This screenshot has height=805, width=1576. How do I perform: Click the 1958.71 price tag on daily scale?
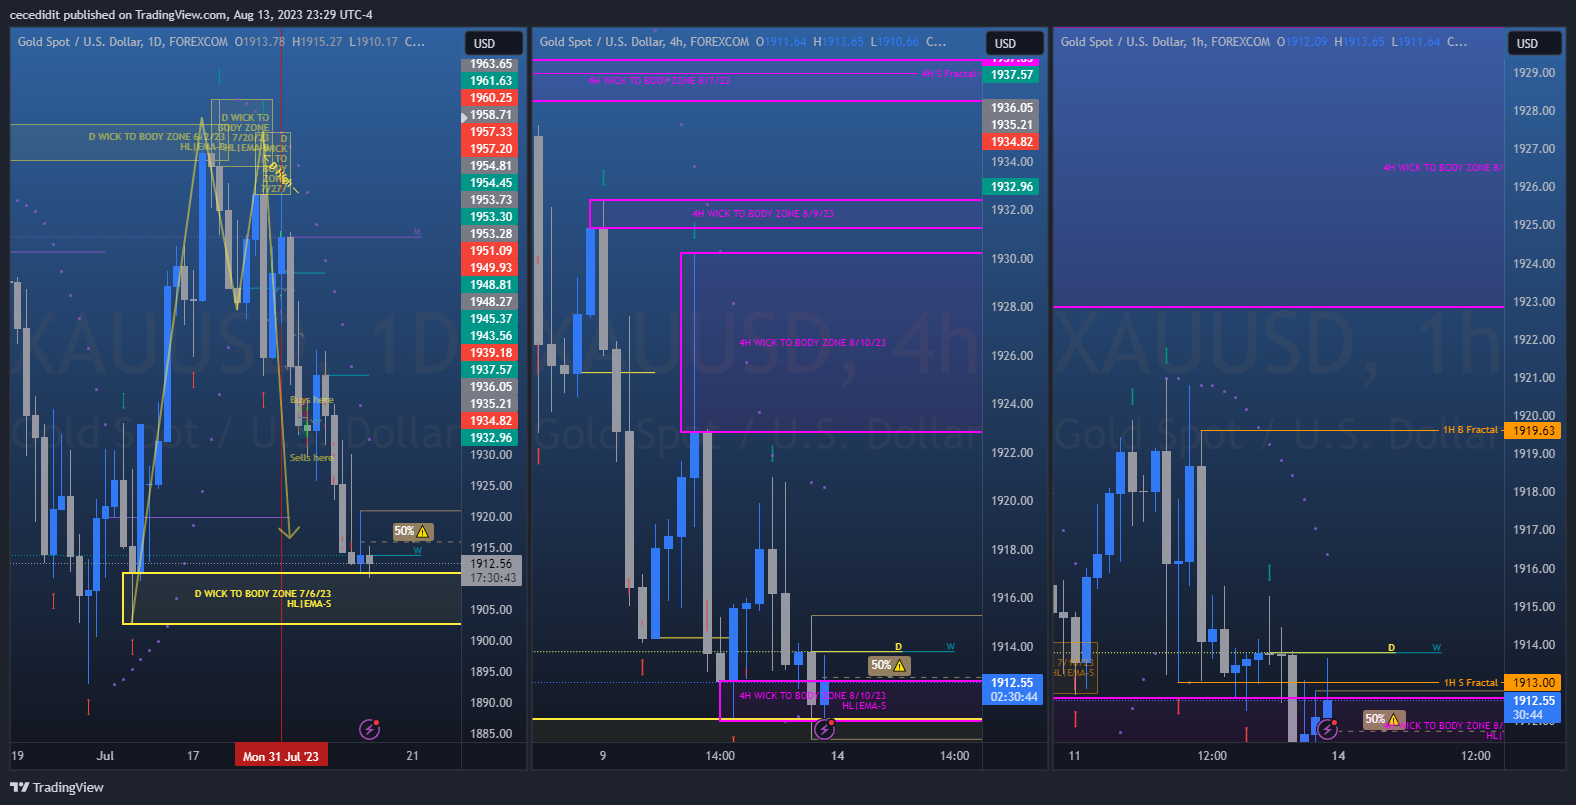[492, 115]
